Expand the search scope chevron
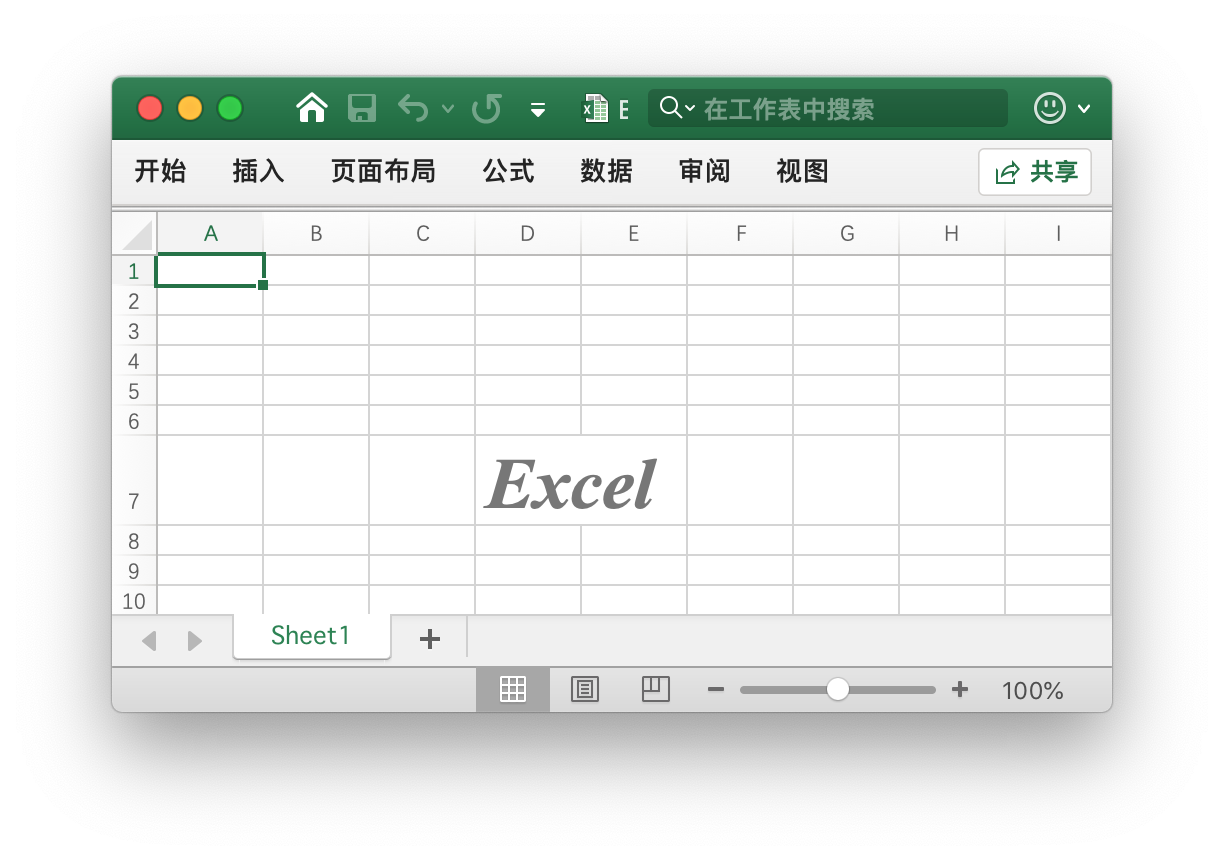Image resolution: width=1224 pixels, height=860 pixels. click(689, 108)
